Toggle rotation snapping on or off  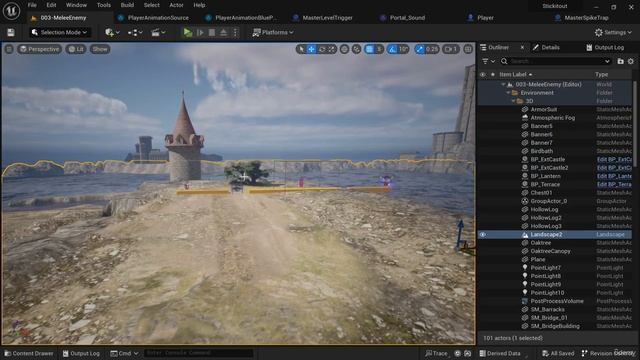tap(392, 49)
